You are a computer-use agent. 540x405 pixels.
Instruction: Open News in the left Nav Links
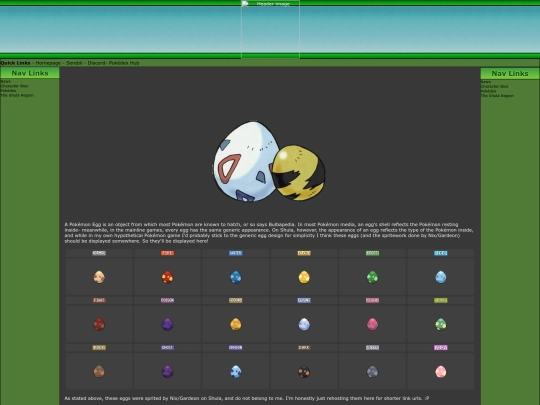click(x=6, y=82)
